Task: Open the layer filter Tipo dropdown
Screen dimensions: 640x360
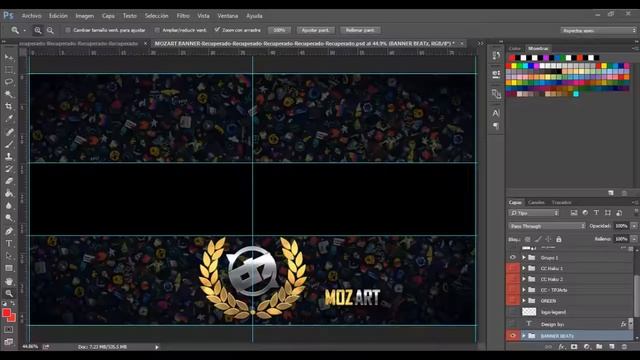Action: pos(533,213)
